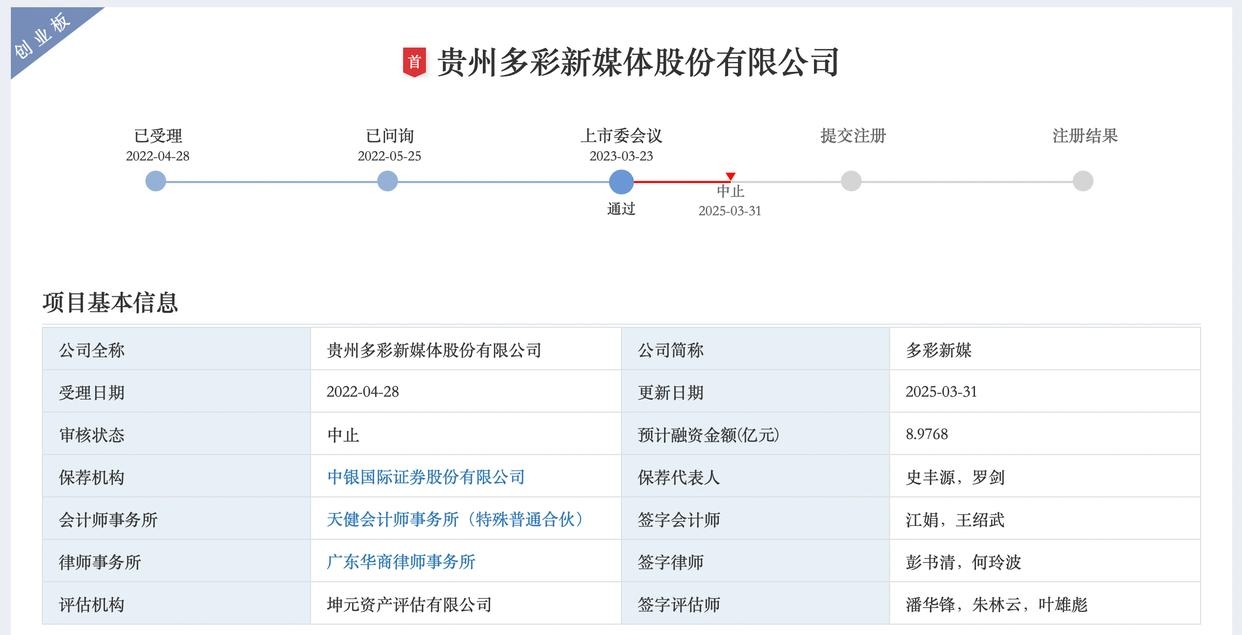Click the 受理日期 field label

(x=92, y=393)
